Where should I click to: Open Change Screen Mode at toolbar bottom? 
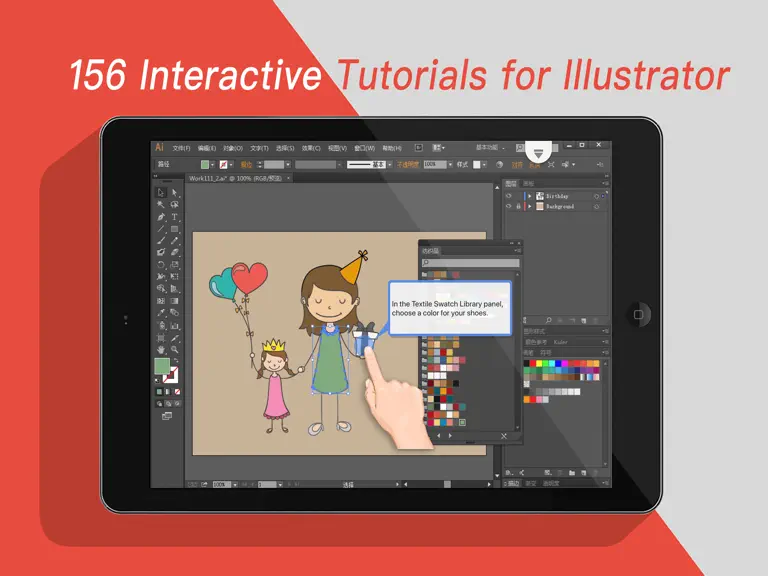pyautogui.click(x=167, y=416)
